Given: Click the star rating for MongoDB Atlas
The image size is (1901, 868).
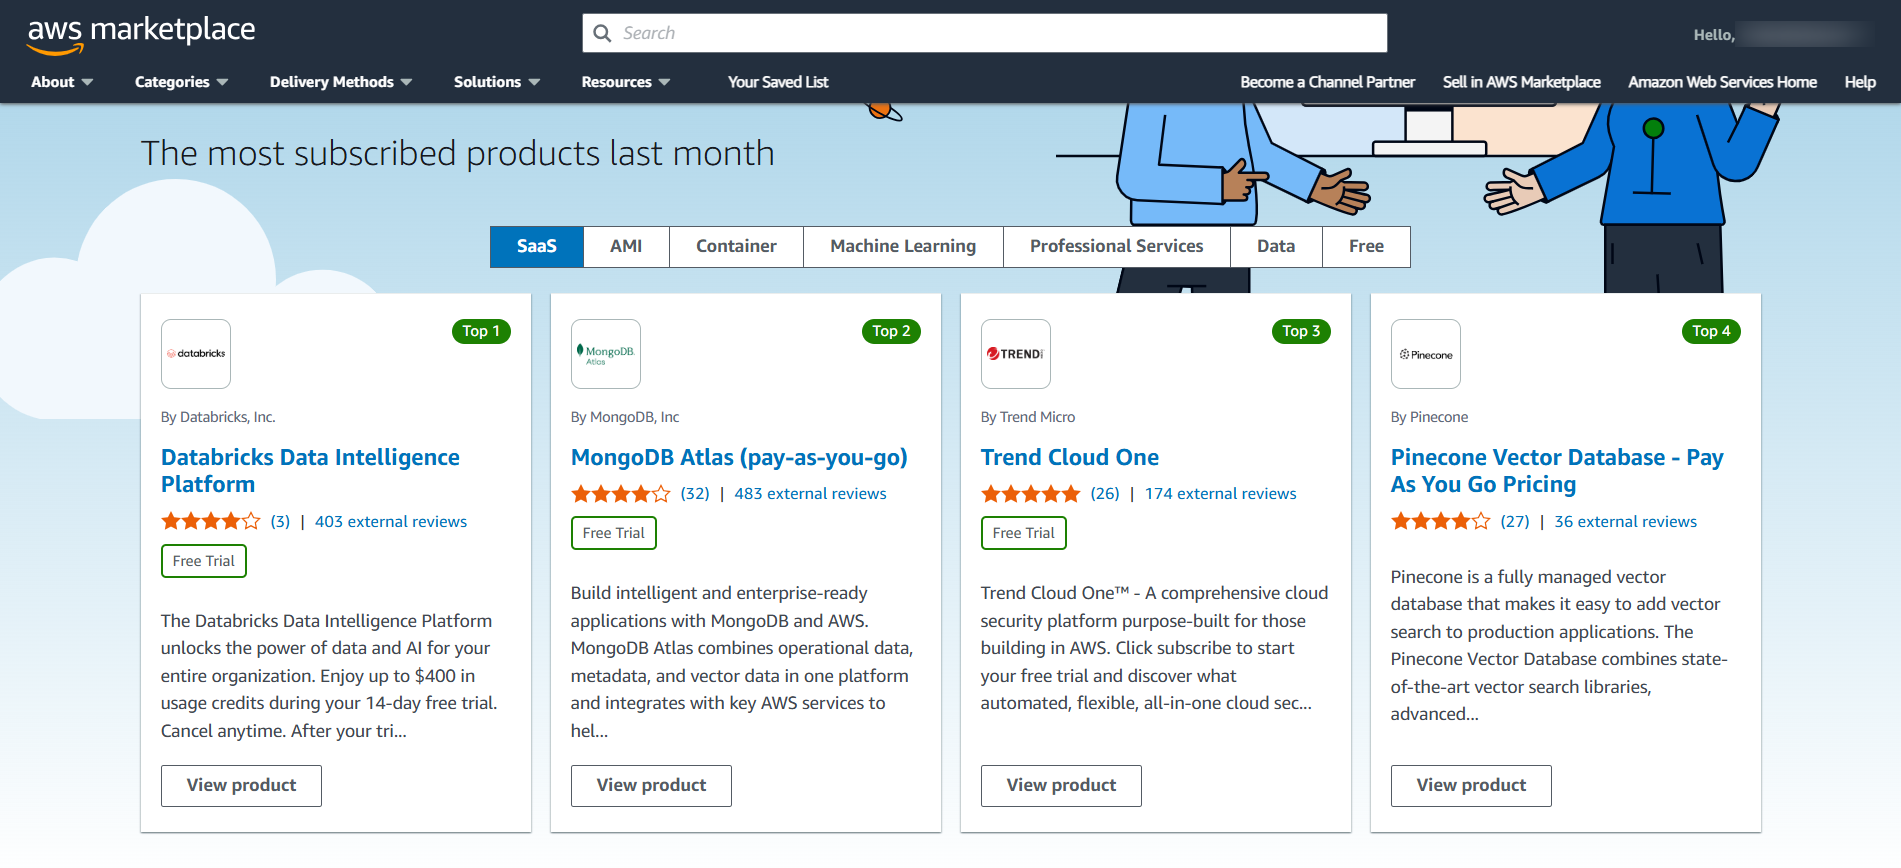Looking at the screenshot, I should [620, 494].
